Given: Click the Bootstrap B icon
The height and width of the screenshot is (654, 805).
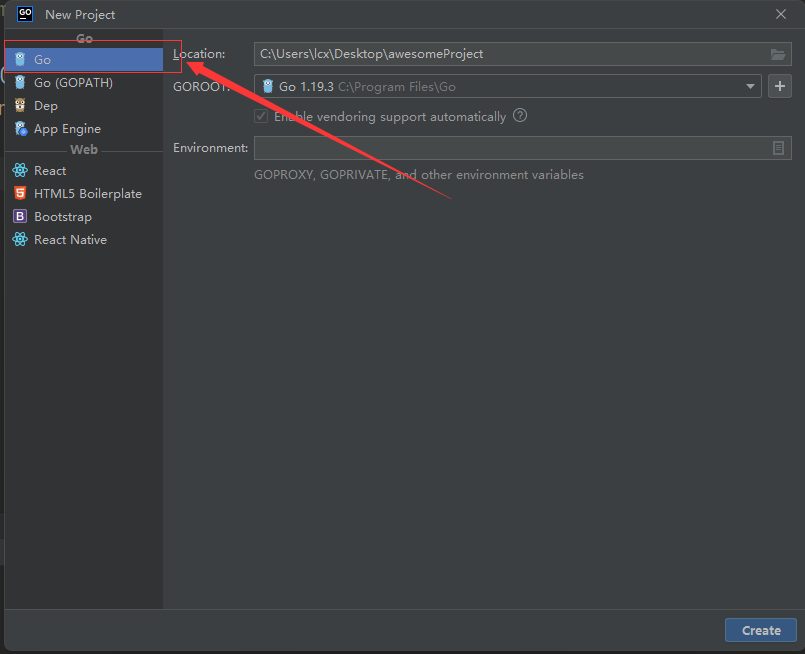Looking at the screenshot, I should [x=20, y=217].
